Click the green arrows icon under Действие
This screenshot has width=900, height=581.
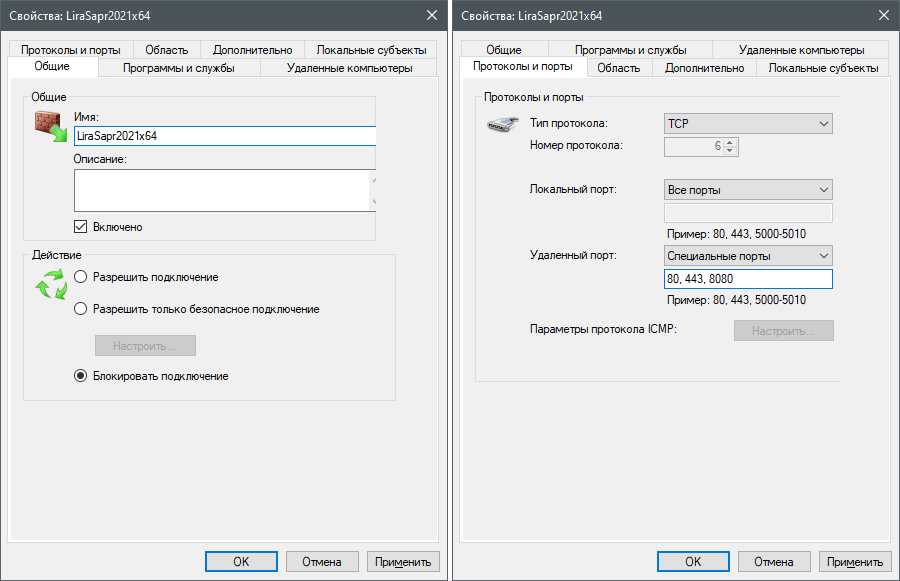click(x=51, y=284)
